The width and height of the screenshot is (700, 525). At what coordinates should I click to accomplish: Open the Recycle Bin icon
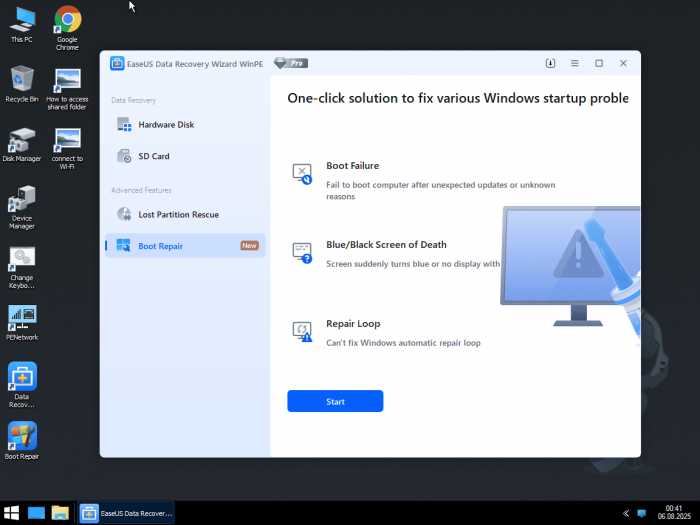pyautogui.click(x=22, y=84)
